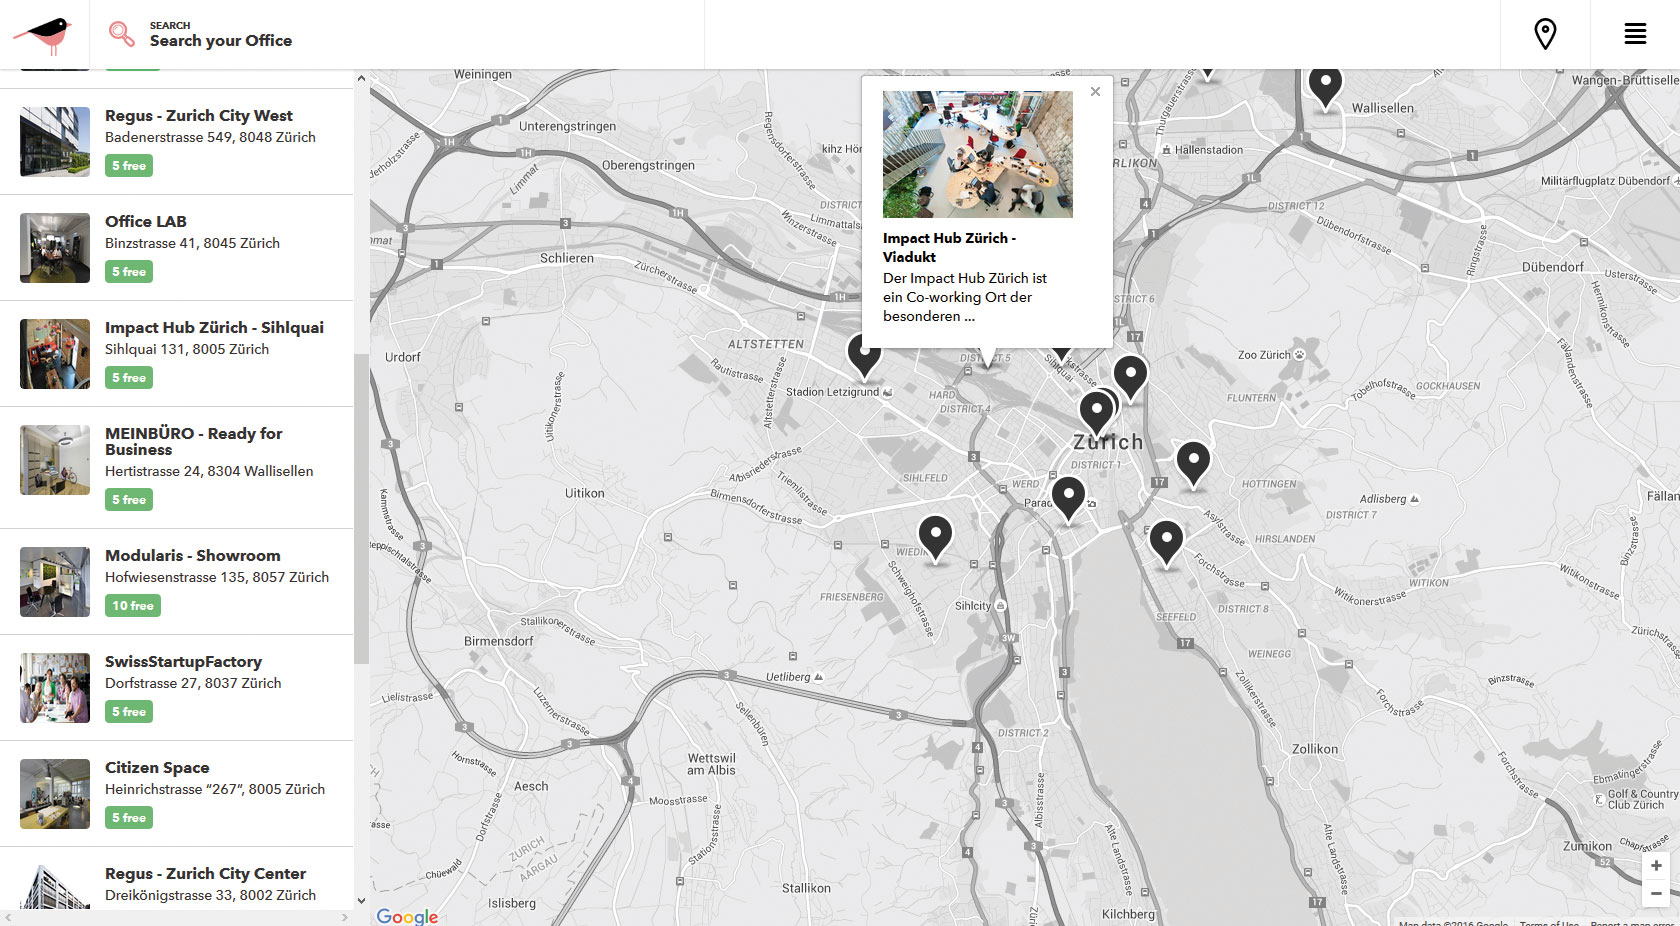The height and width of the screenshot is (926, 1680).
Task: Click 5 free badge for Regus City West
Action: pos(129,166)
